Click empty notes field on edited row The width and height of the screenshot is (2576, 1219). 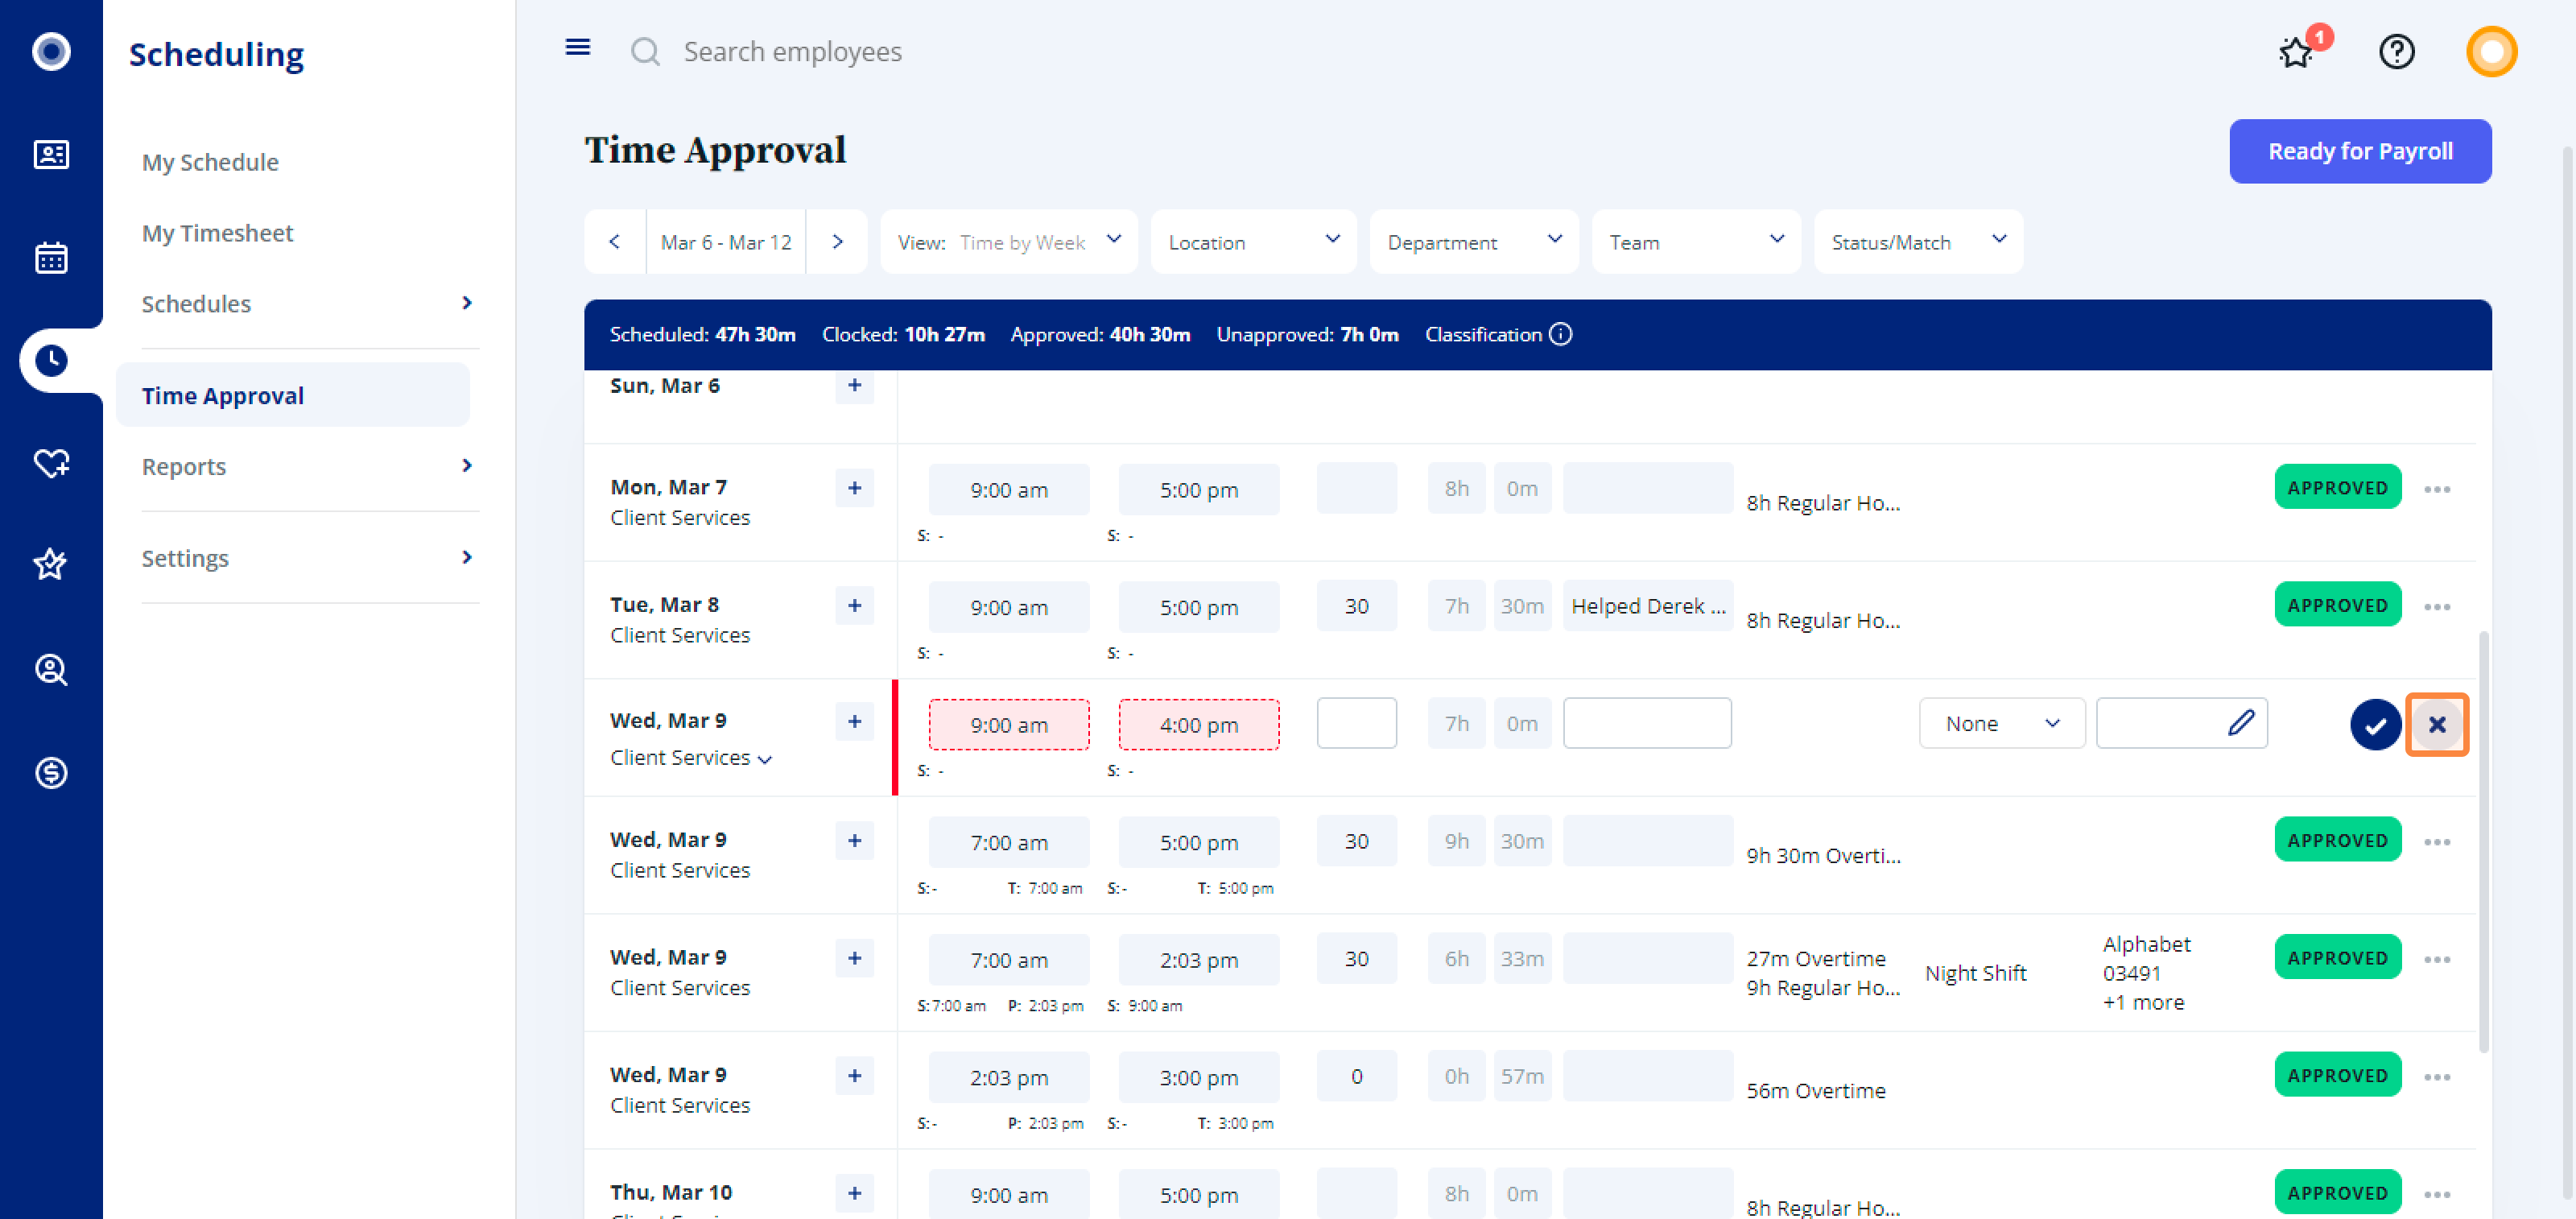point(1647,723)
